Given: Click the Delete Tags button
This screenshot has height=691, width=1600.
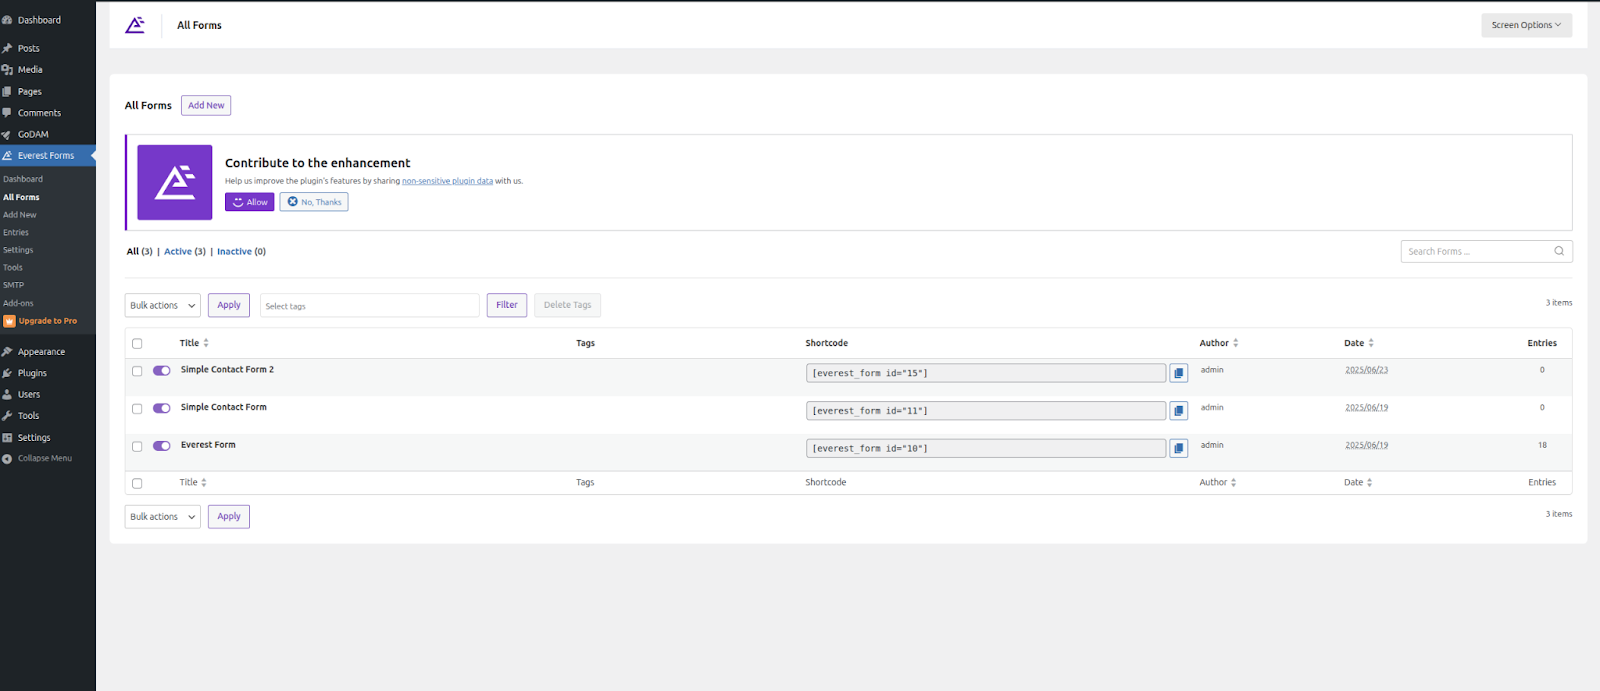Looking at the screenshot, I should point(567,305).
